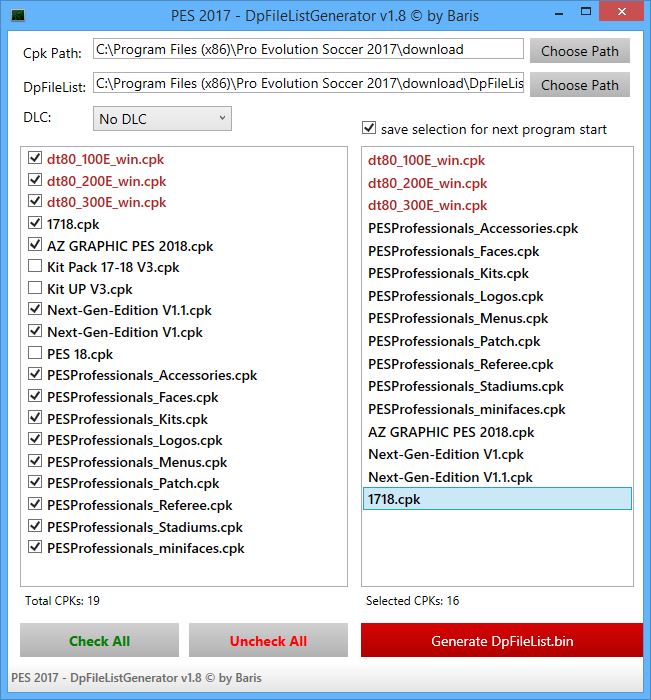The image size is (651, 700).
Task: Click into the DpFileList path text field
Action: pos(308,83)
